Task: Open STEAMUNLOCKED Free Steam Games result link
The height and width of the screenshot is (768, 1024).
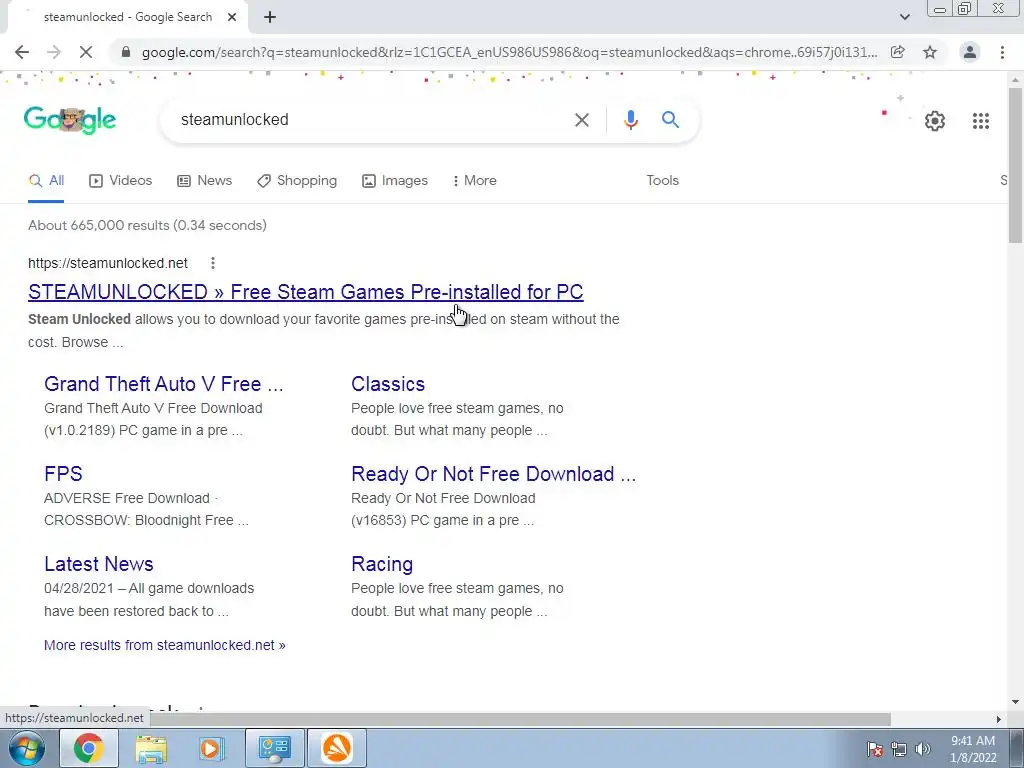Action: click(306, 292)
